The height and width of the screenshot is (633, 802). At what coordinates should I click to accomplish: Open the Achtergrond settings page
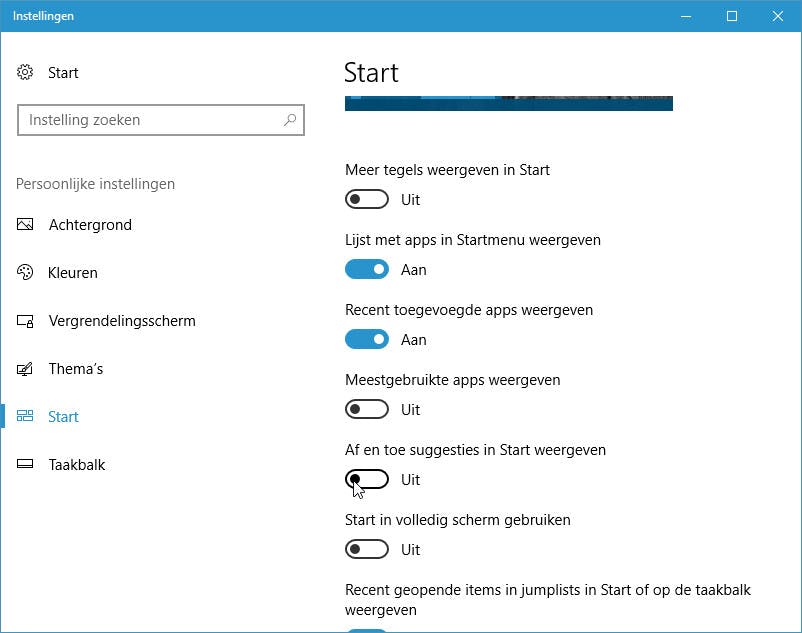pyautogui.click(x=90, y=225)
